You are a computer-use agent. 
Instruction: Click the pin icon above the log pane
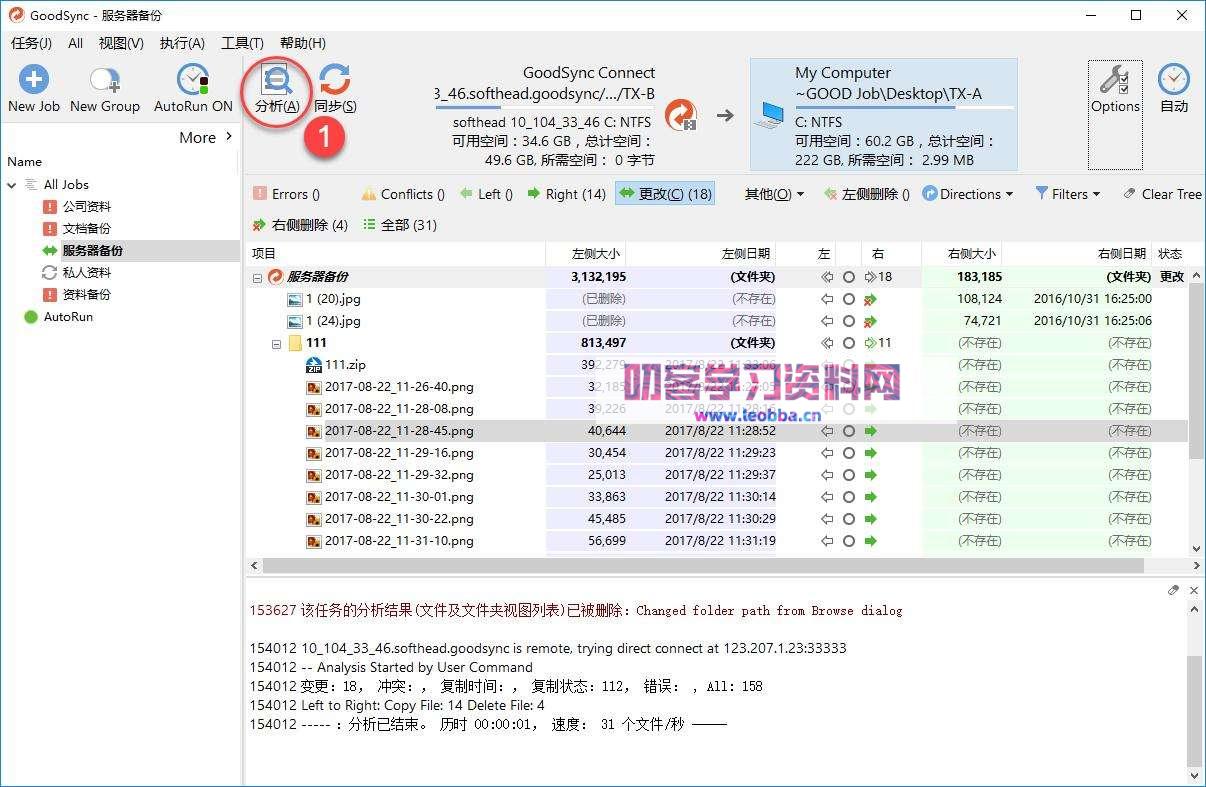click(x=1174, y=590)
